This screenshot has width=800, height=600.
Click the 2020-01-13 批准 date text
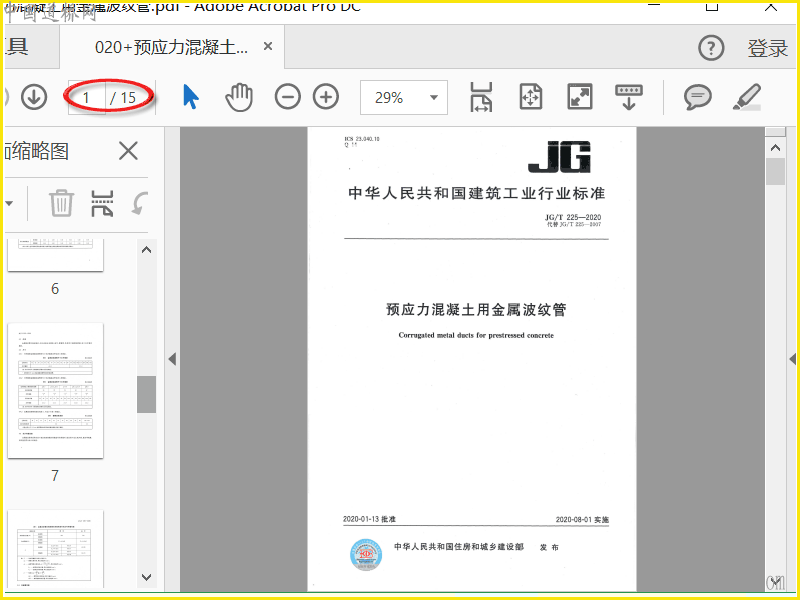click(x=369, y=519)
